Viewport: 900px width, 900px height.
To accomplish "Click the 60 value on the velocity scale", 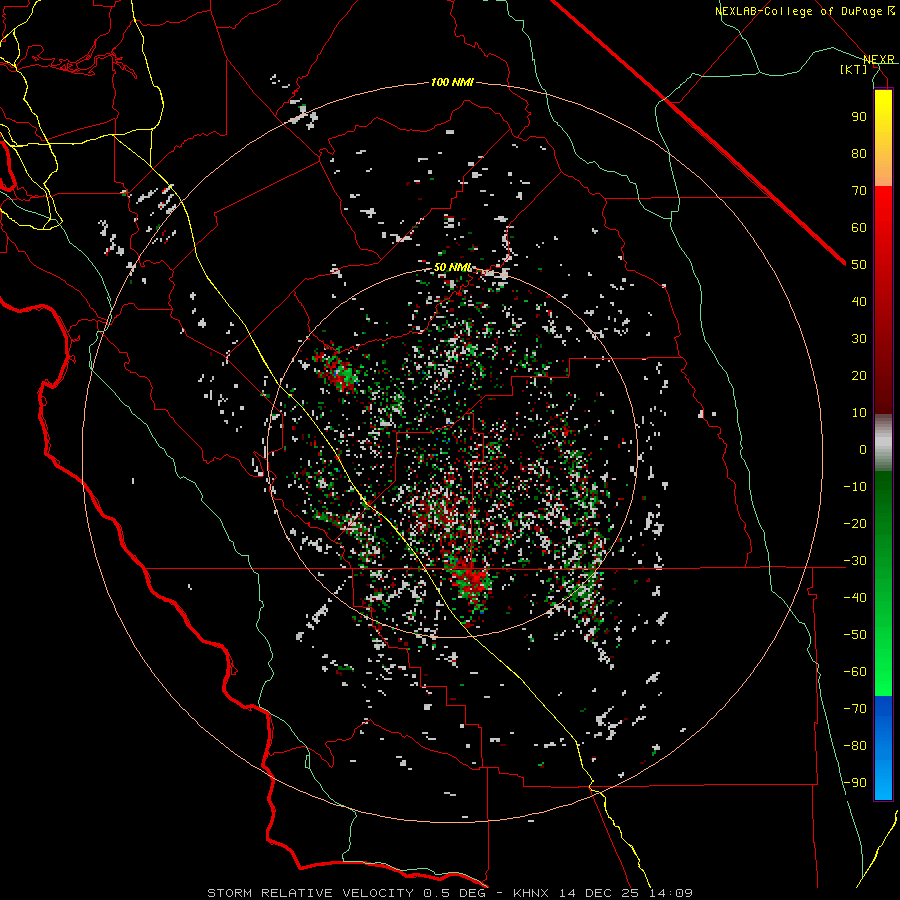I will click(x=859, y=228).
